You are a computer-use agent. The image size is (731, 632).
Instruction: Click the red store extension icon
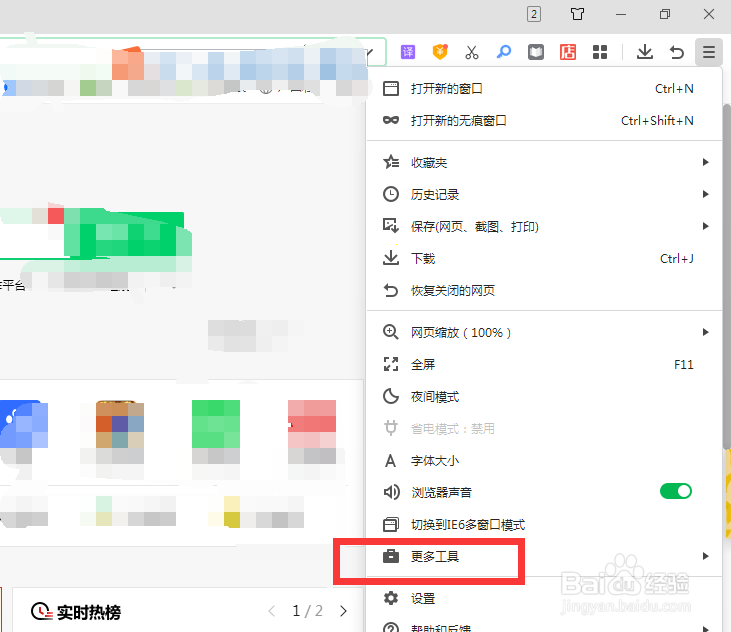click(x=568, y=52)
